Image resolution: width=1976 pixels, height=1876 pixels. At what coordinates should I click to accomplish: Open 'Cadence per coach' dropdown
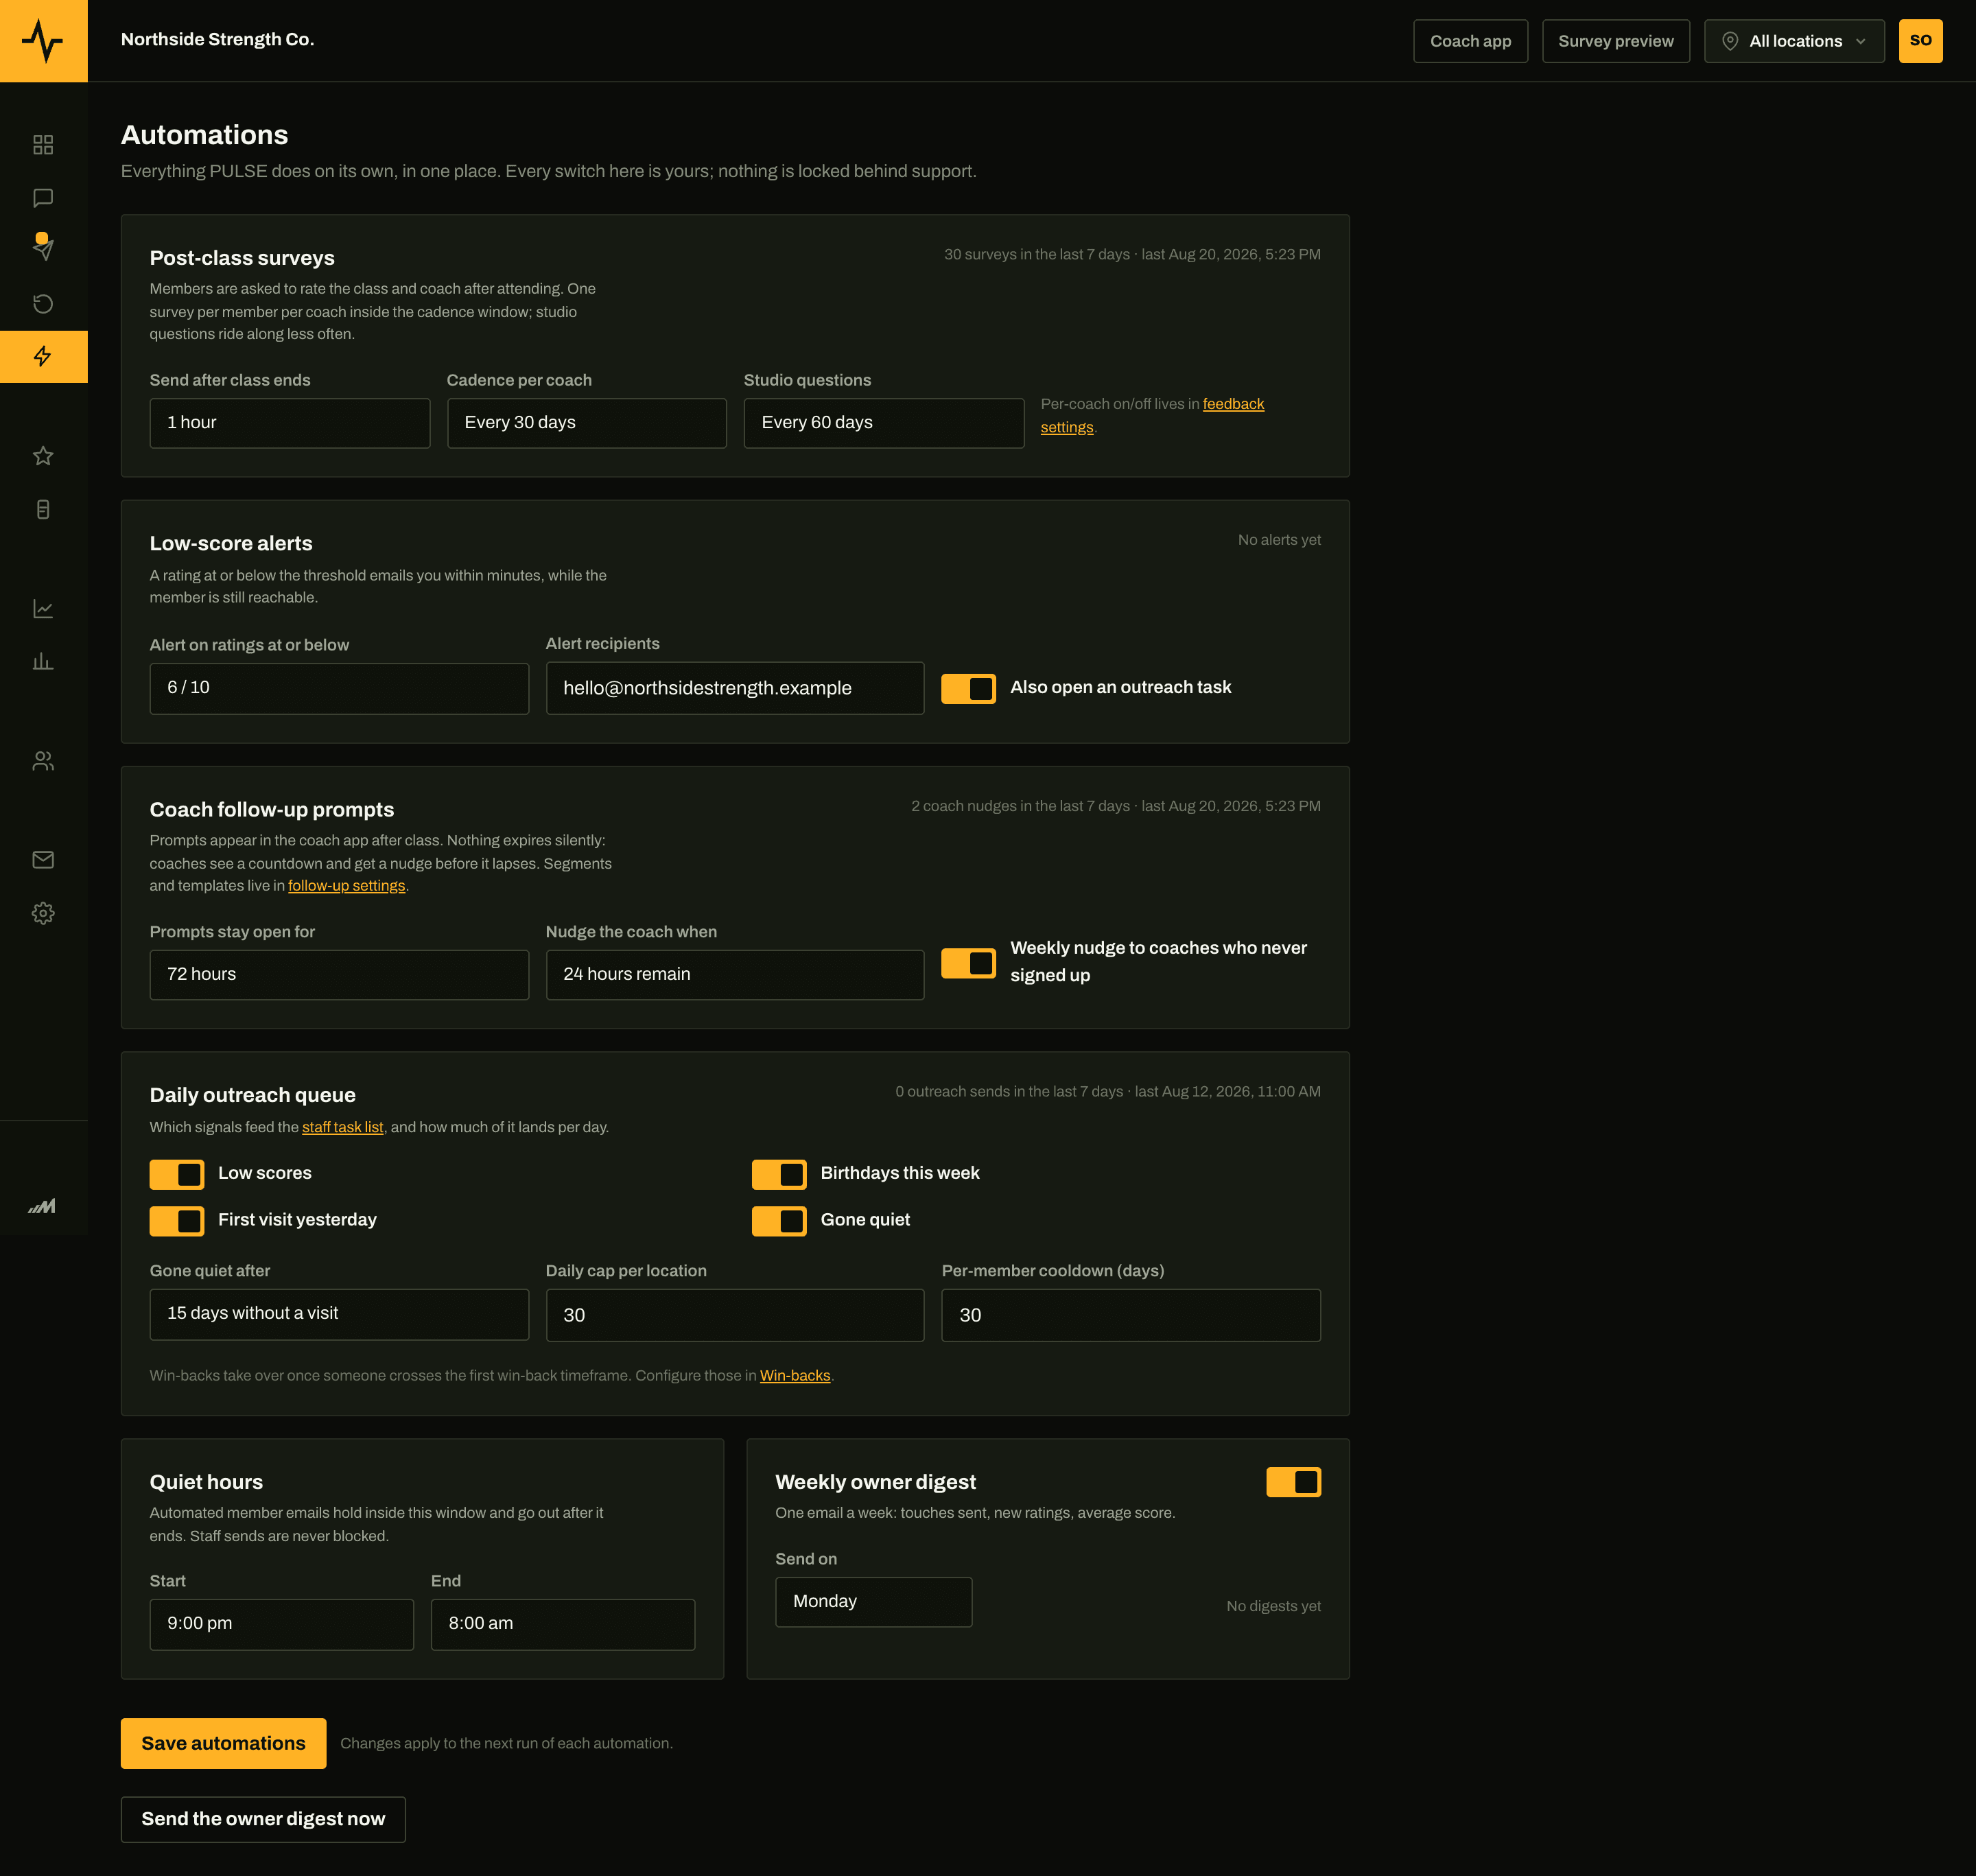tap(587, 423)
